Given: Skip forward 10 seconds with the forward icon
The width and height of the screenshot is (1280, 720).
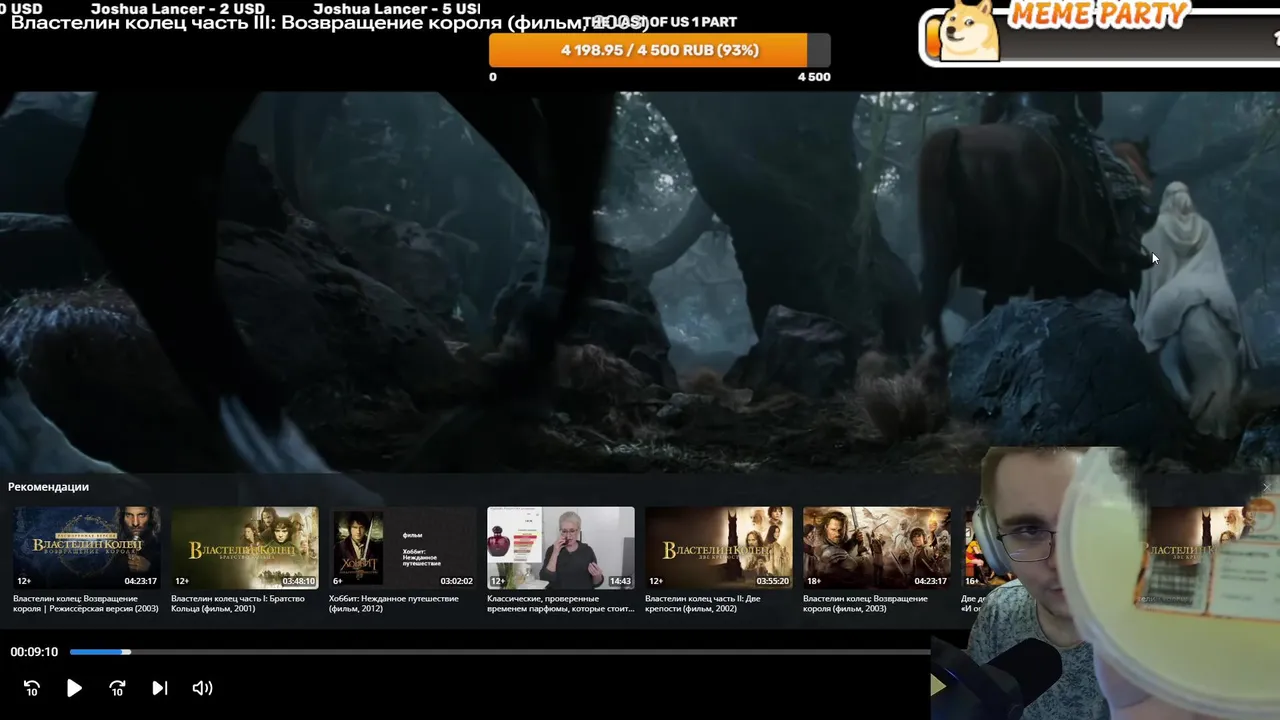Looking at the screenshot, I should 117,688.
